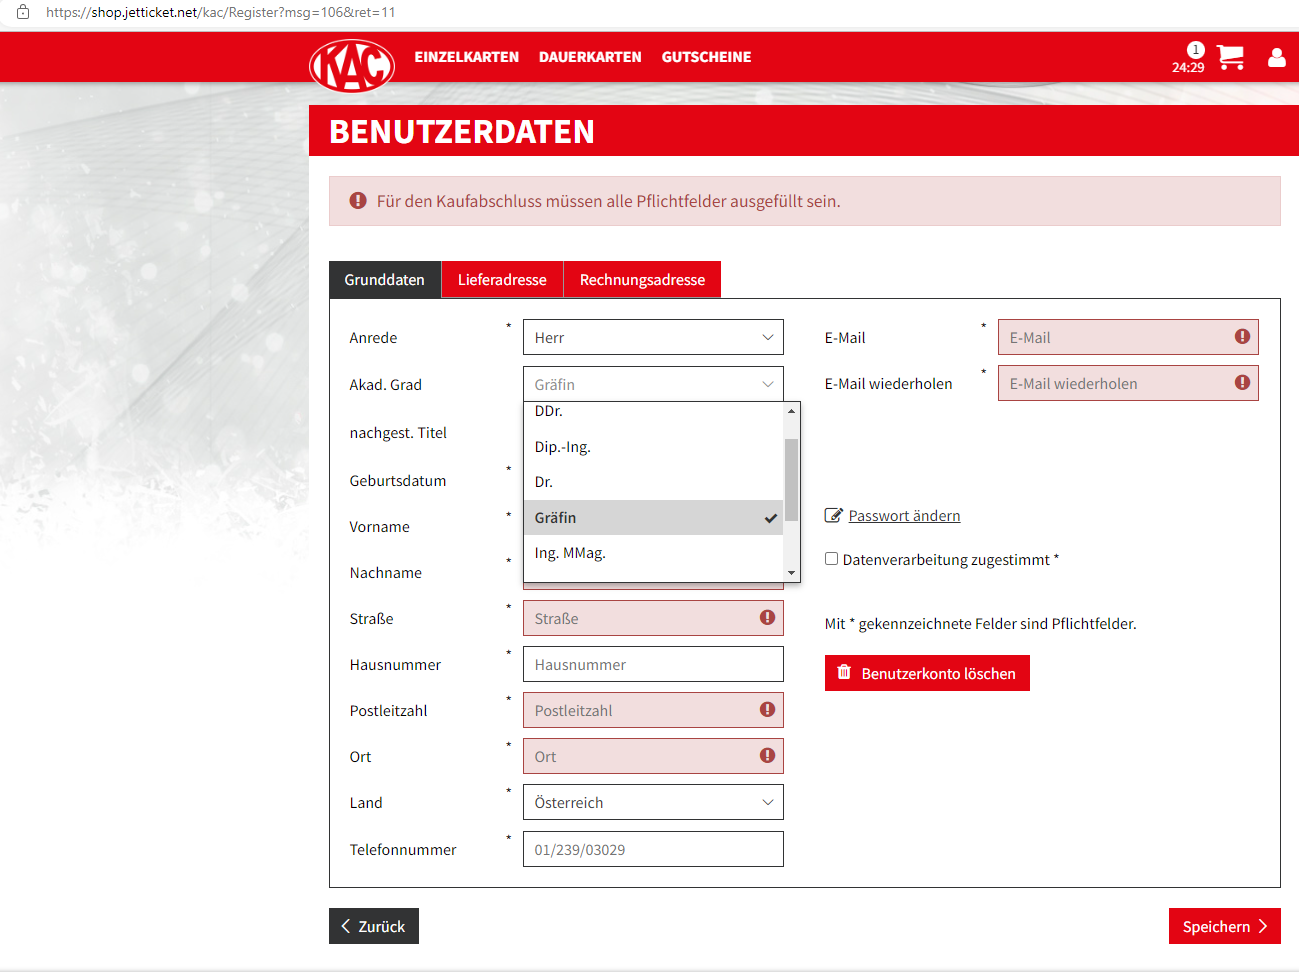The width and height of the screenshot is (1299, 972).
Task: Click the error icon in E-Mail field
Action: click(x=1242, y=337)
